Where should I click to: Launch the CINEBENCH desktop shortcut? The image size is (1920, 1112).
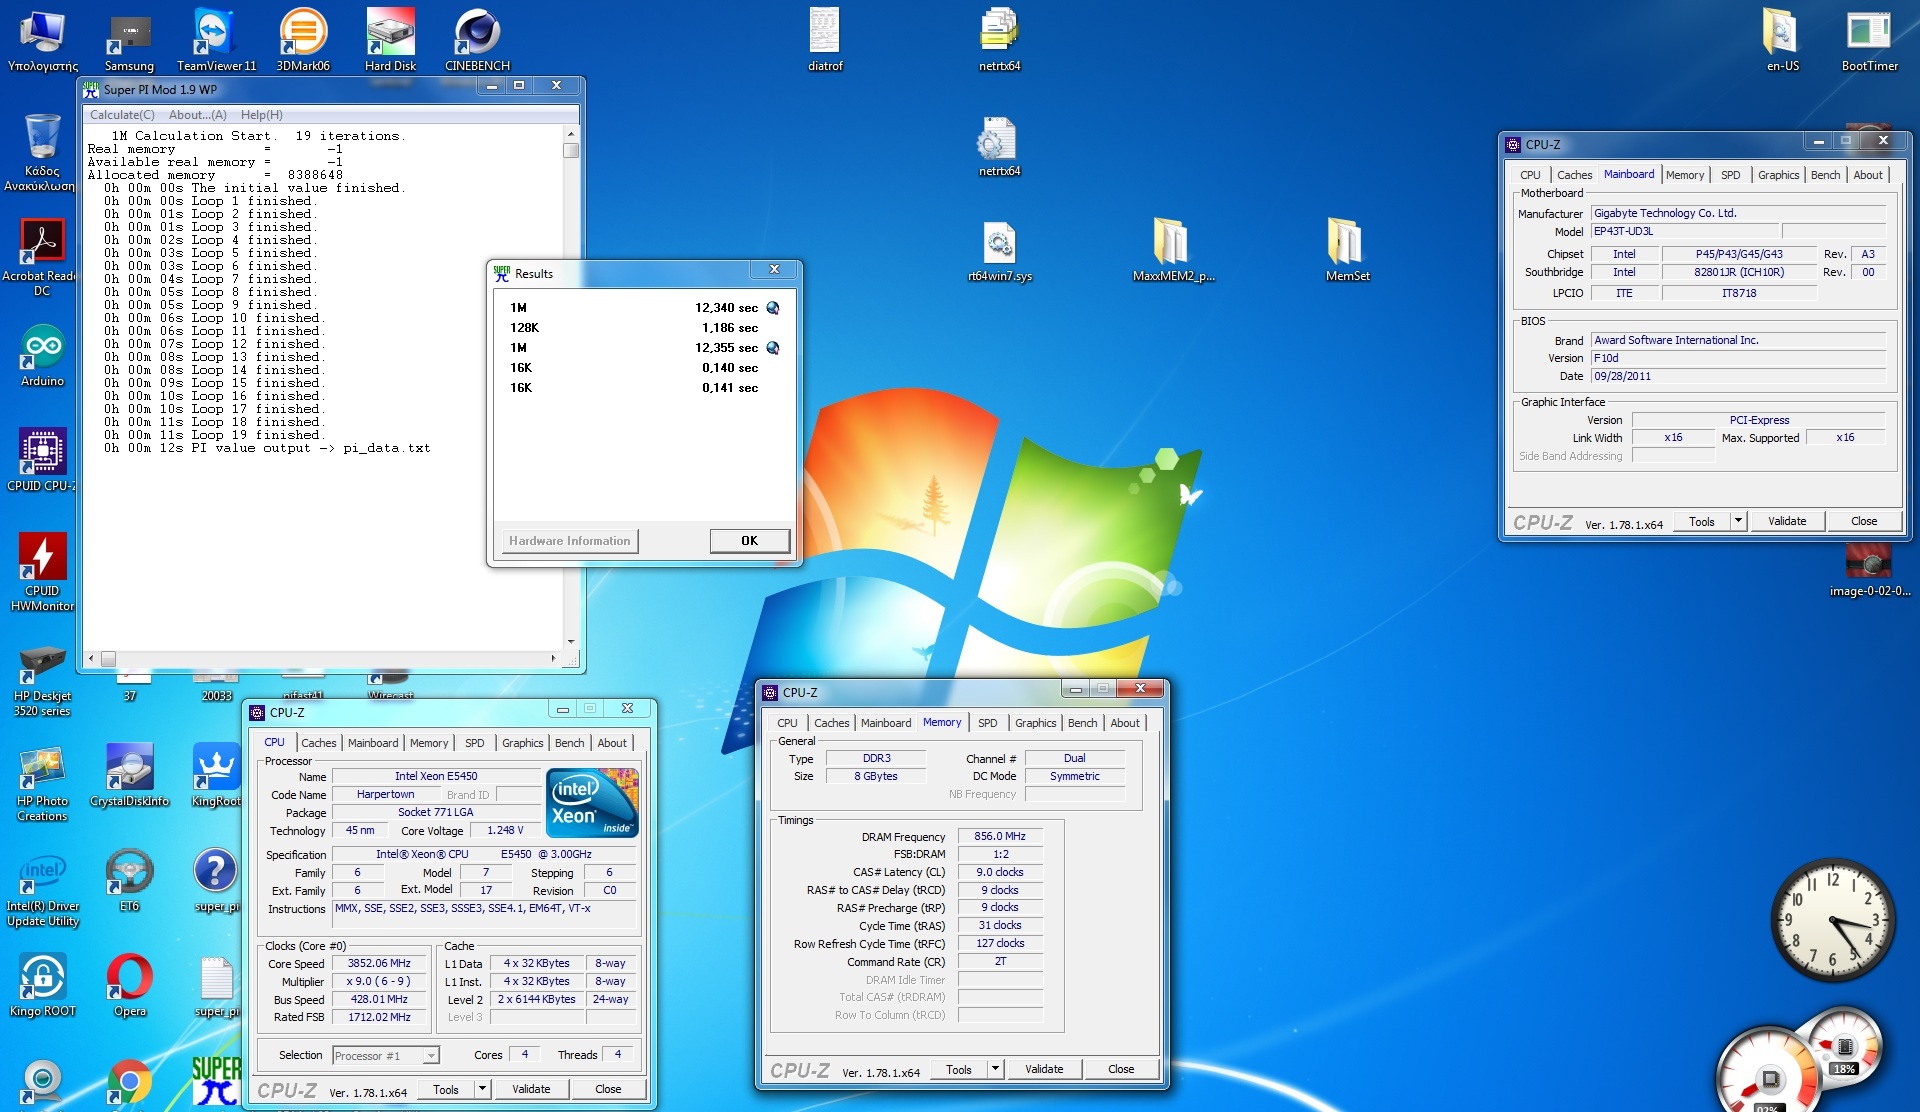477,40
